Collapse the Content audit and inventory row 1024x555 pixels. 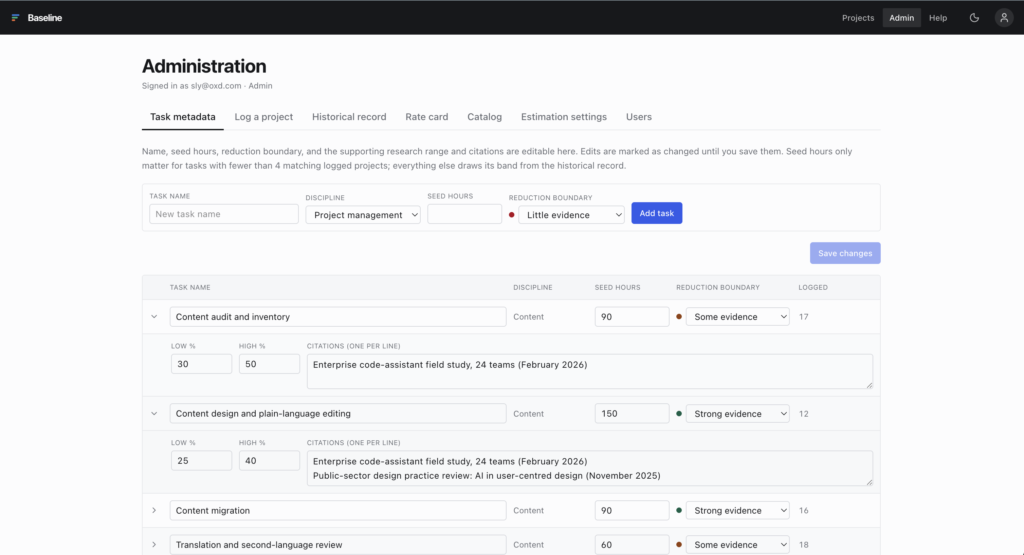coord(154,317)
